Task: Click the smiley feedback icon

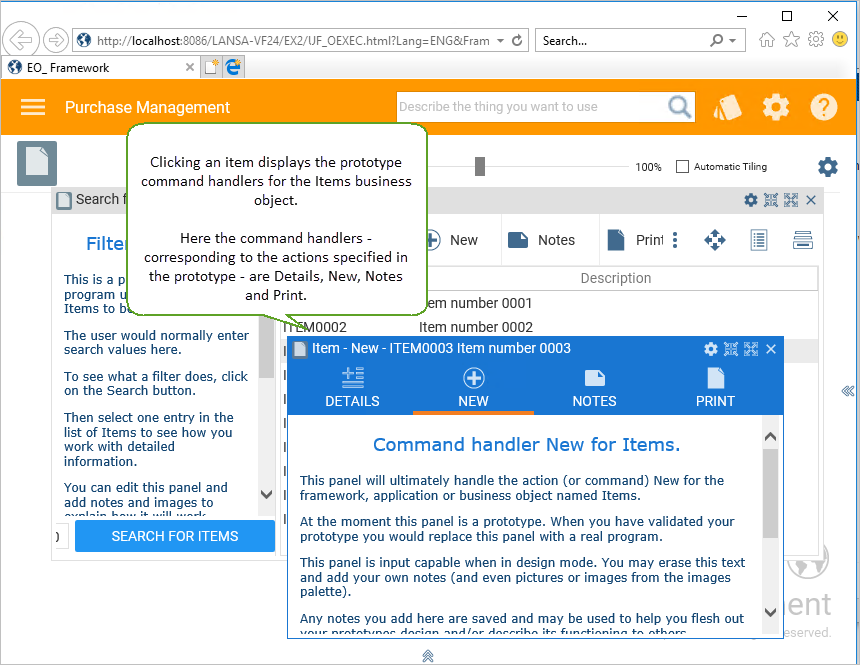Action: tap(840, 39)
